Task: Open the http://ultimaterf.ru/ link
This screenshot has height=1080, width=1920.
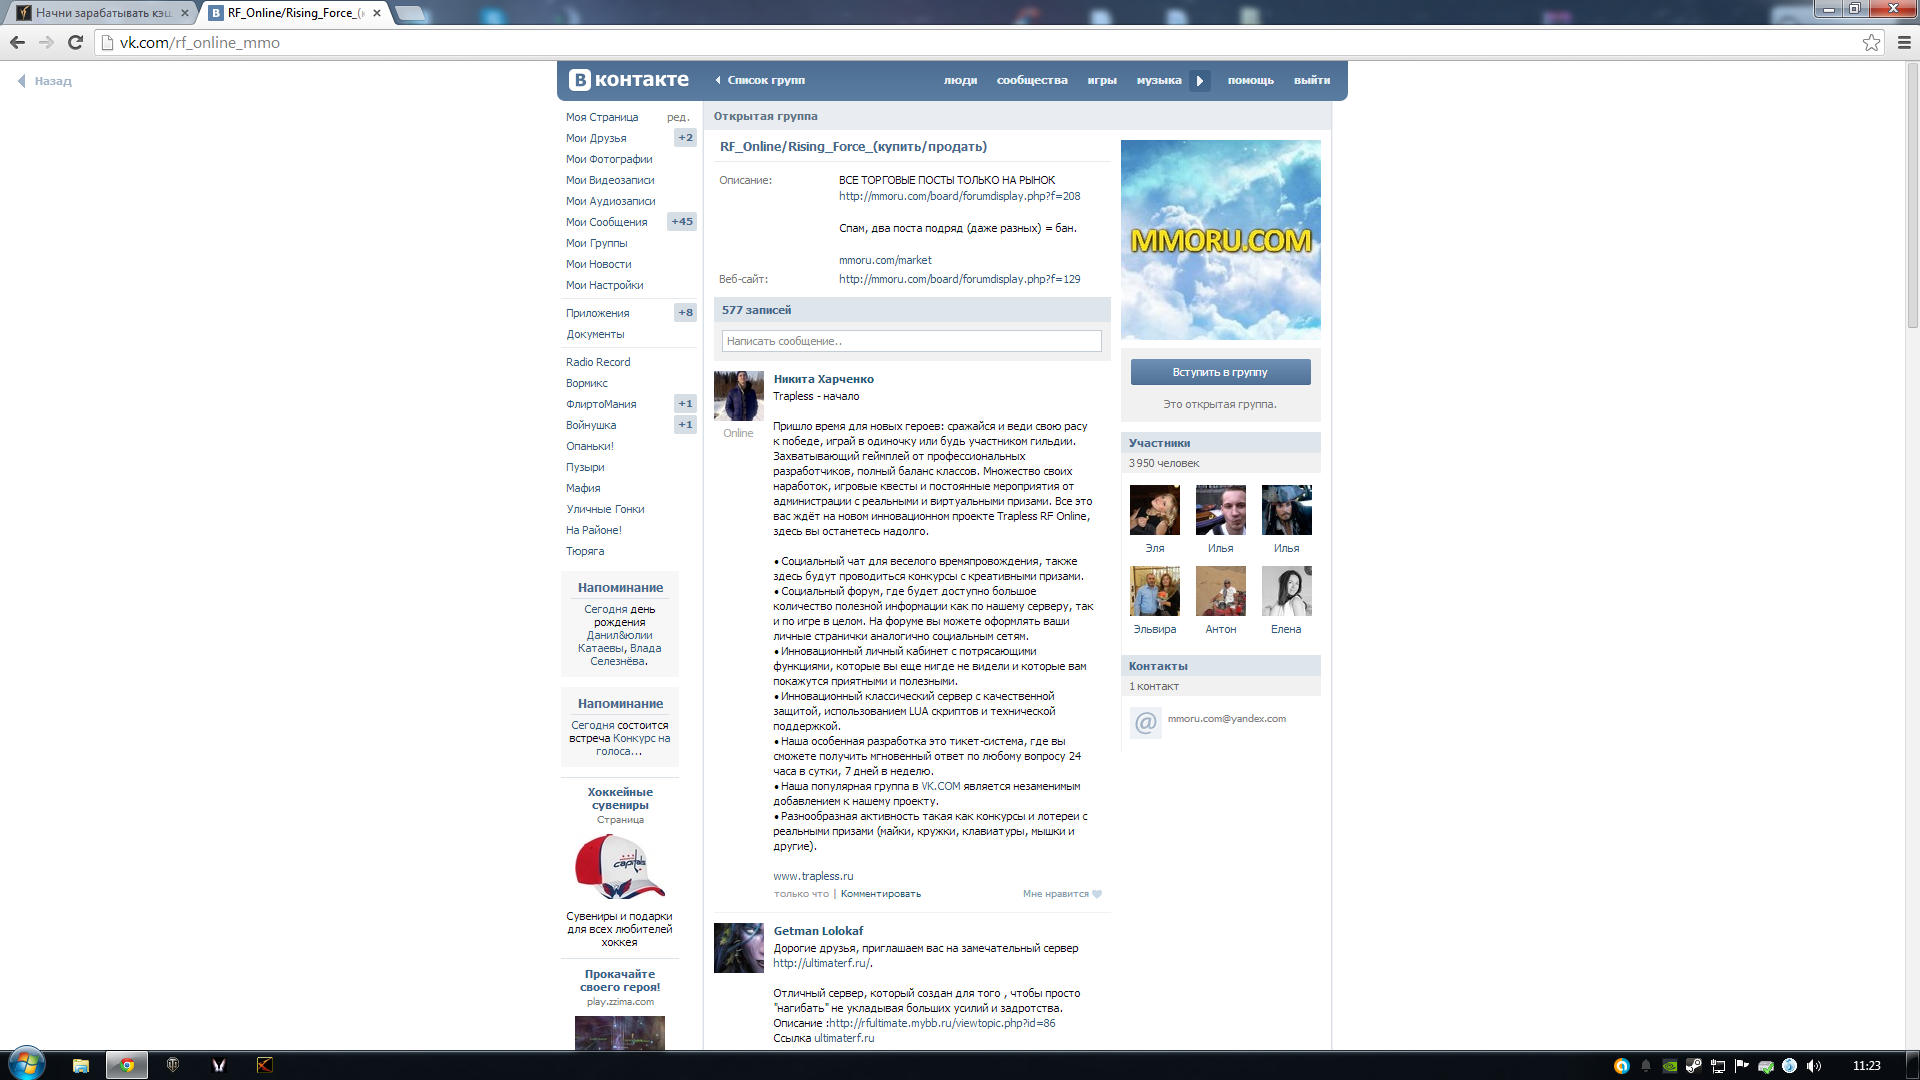Action: coord(821,963)
